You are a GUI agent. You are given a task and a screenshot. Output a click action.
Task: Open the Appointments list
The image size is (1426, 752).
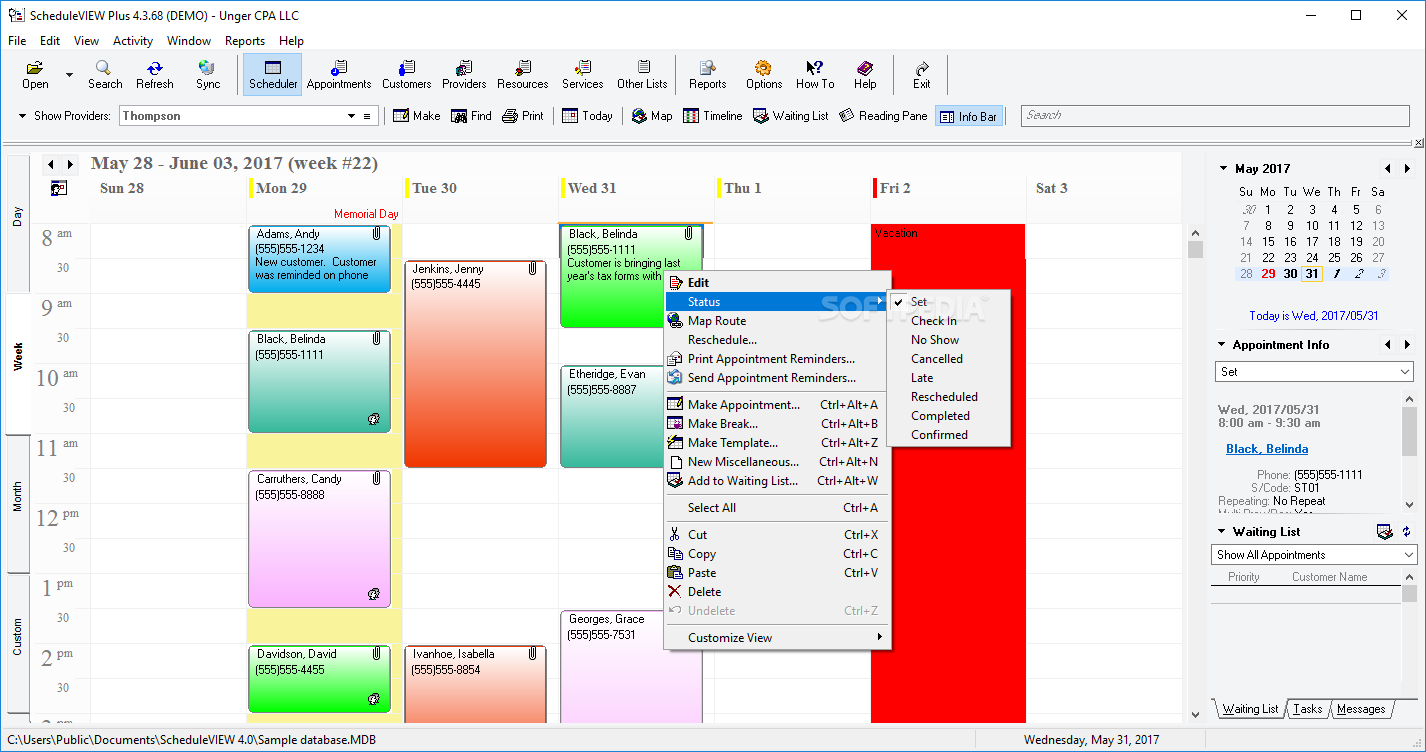click(x=339, y=75)
